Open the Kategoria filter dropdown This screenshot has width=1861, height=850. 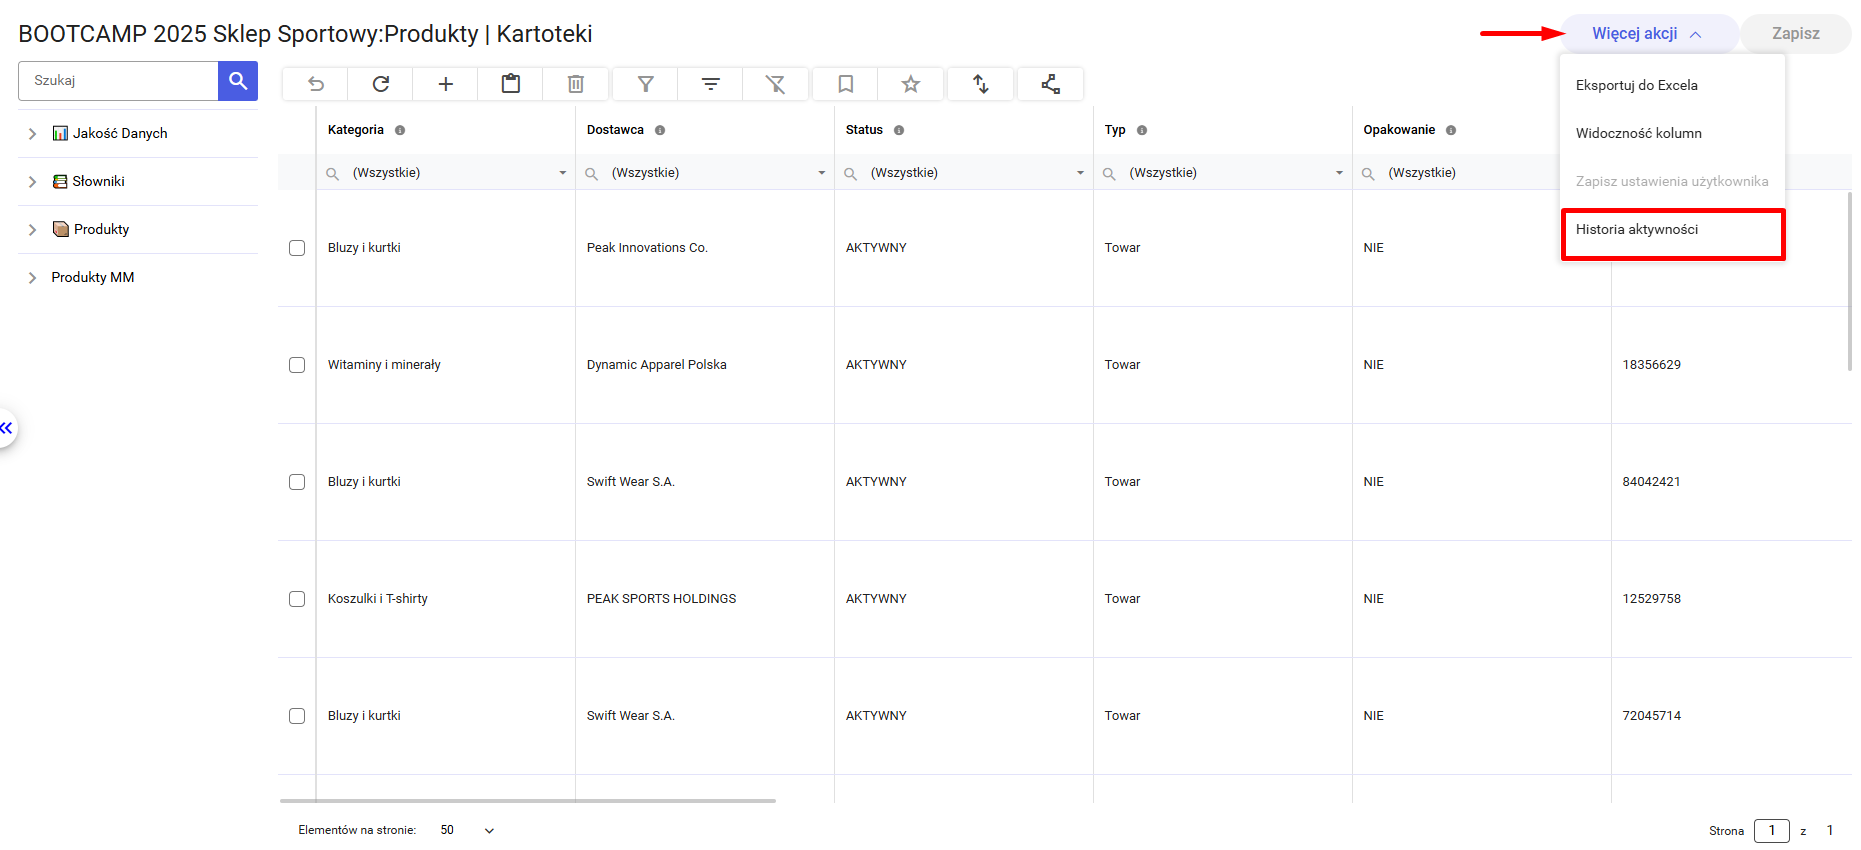click(x=562, y=173)
